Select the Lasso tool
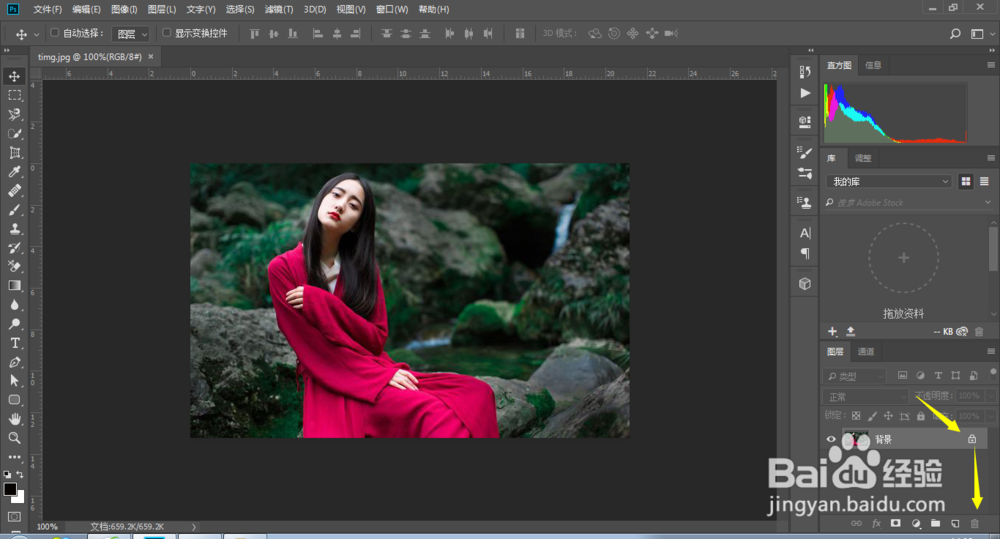Viewport: 1000px width, 539px height. [x=14, y=114]
